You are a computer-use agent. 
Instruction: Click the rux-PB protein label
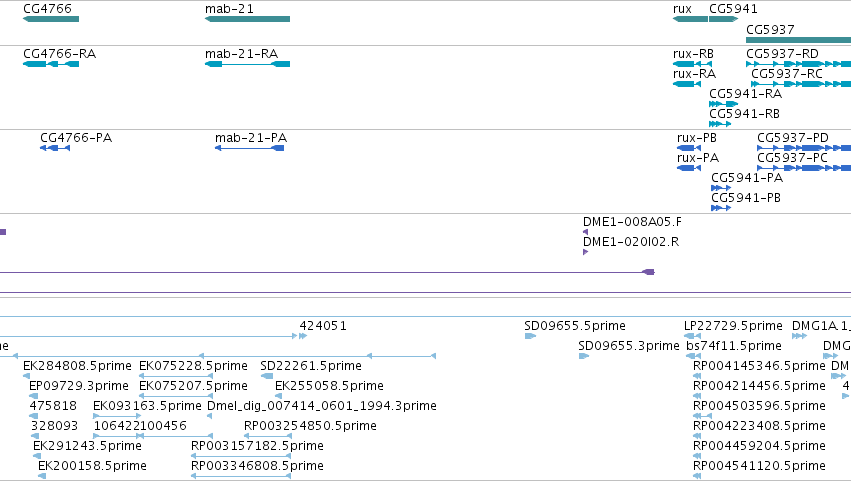(697, 138)
